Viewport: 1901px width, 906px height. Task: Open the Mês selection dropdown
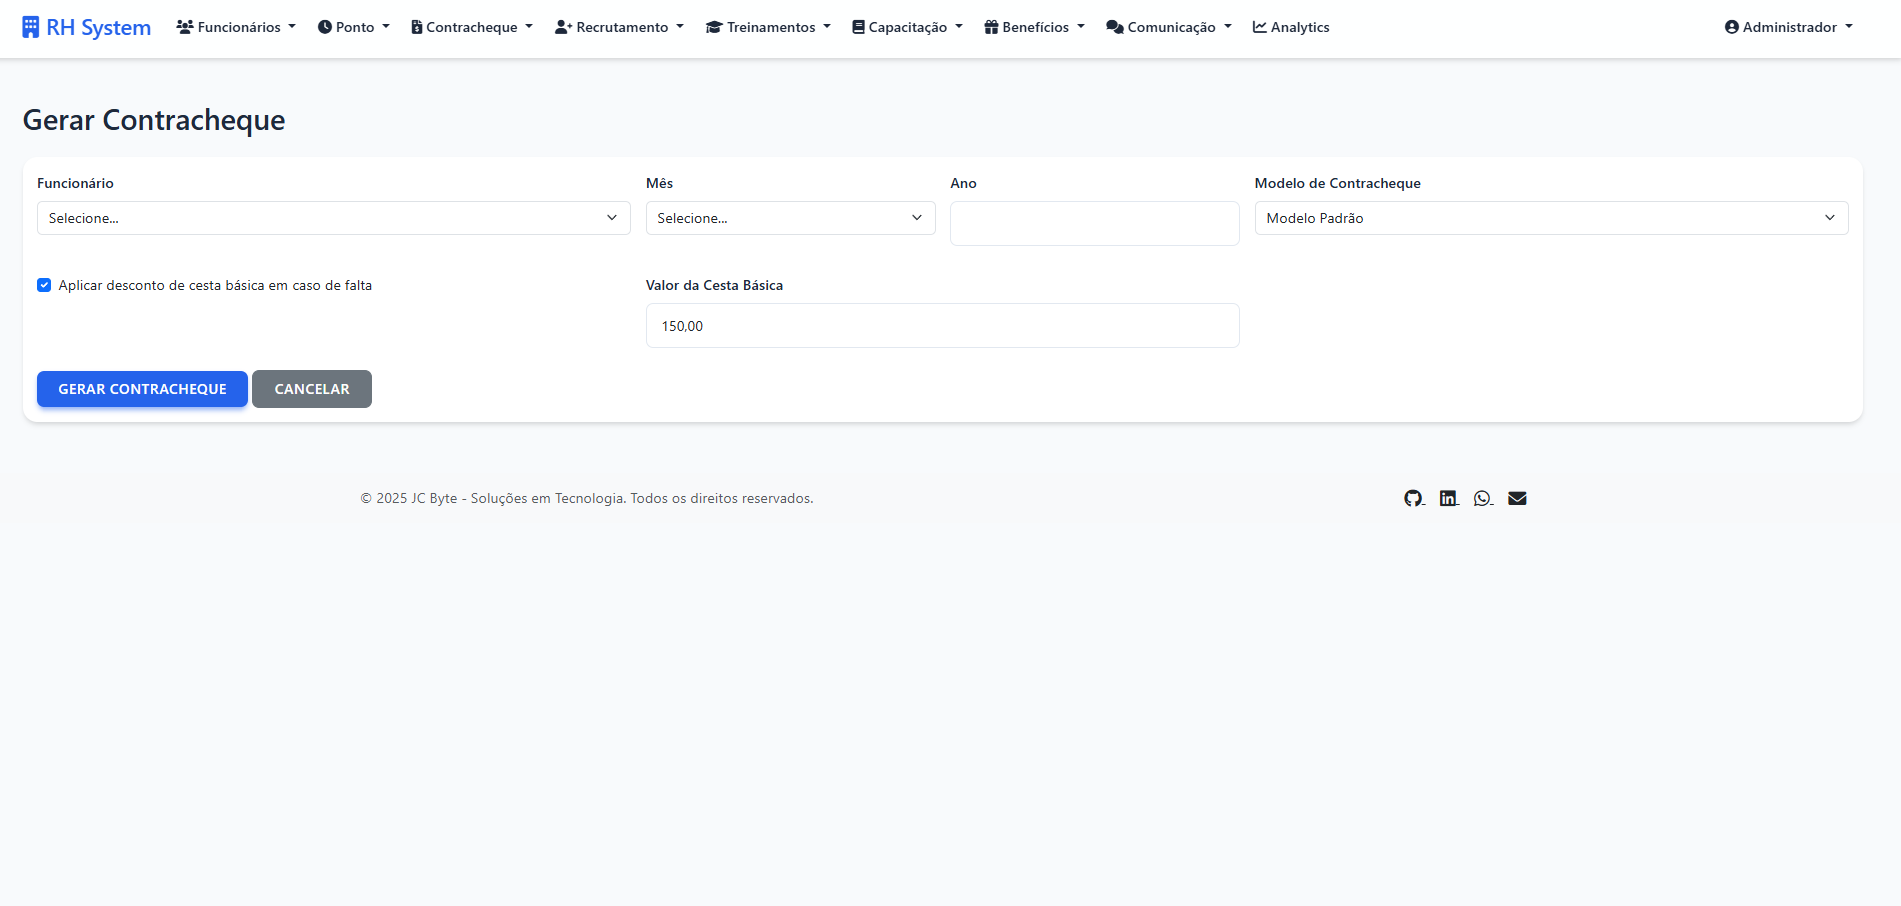click(x=790, y=218)
